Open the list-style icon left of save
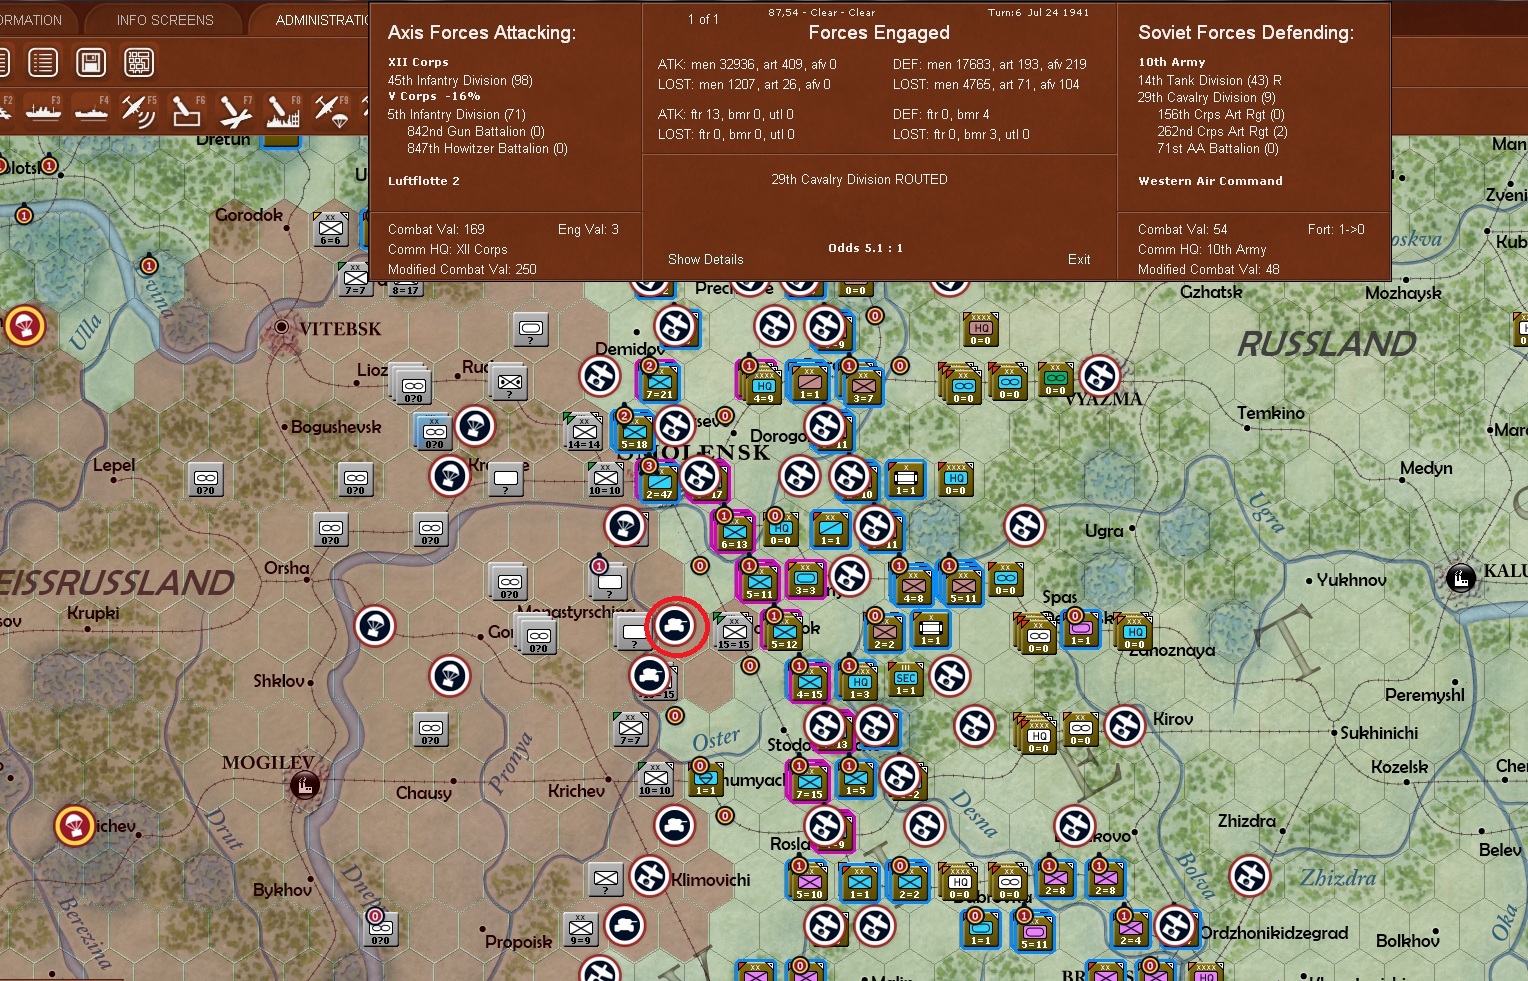This screenshot has height=981, width=1528. click(x=43, y=63)
